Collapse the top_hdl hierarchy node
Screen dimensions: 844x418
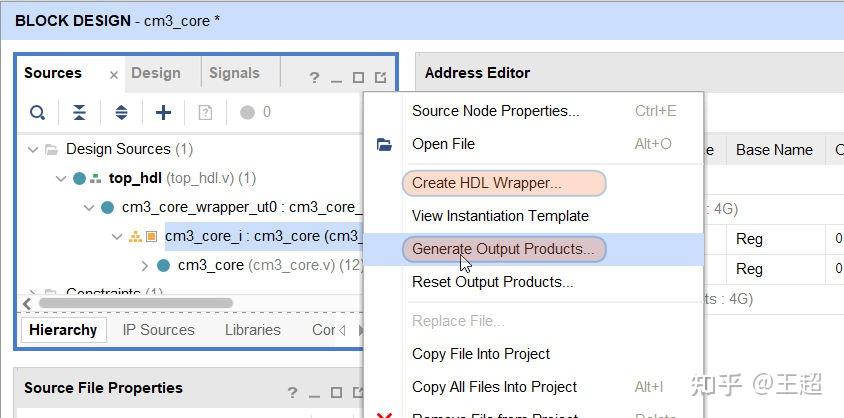click(61, 179)
